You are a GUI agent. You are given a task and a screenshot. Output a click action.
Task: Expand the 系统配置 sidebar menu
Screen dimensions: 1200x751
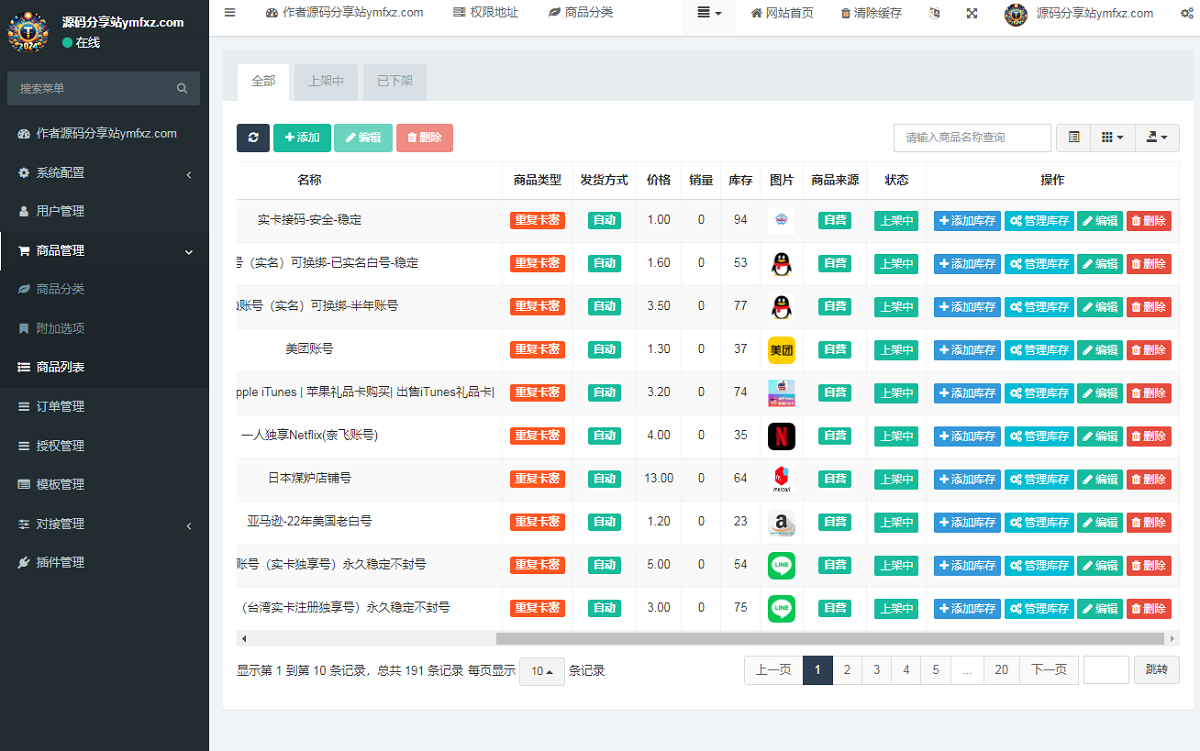pyautogui.click(x=104, y=173)
